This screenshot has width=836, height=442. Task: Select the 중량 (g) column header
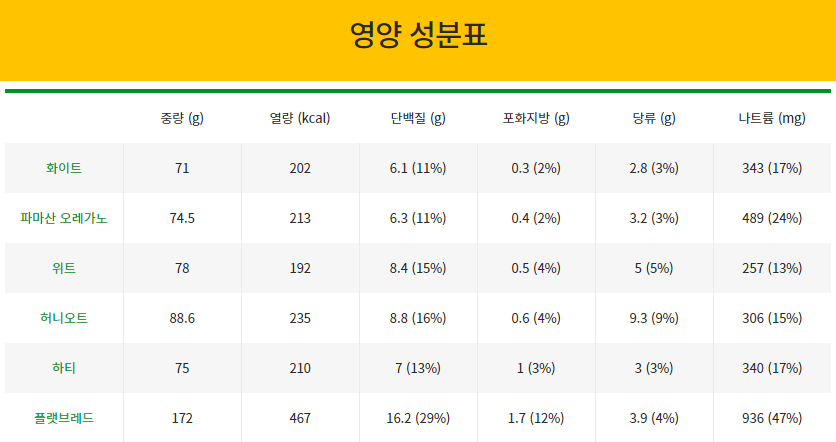[x=182, y=118]
